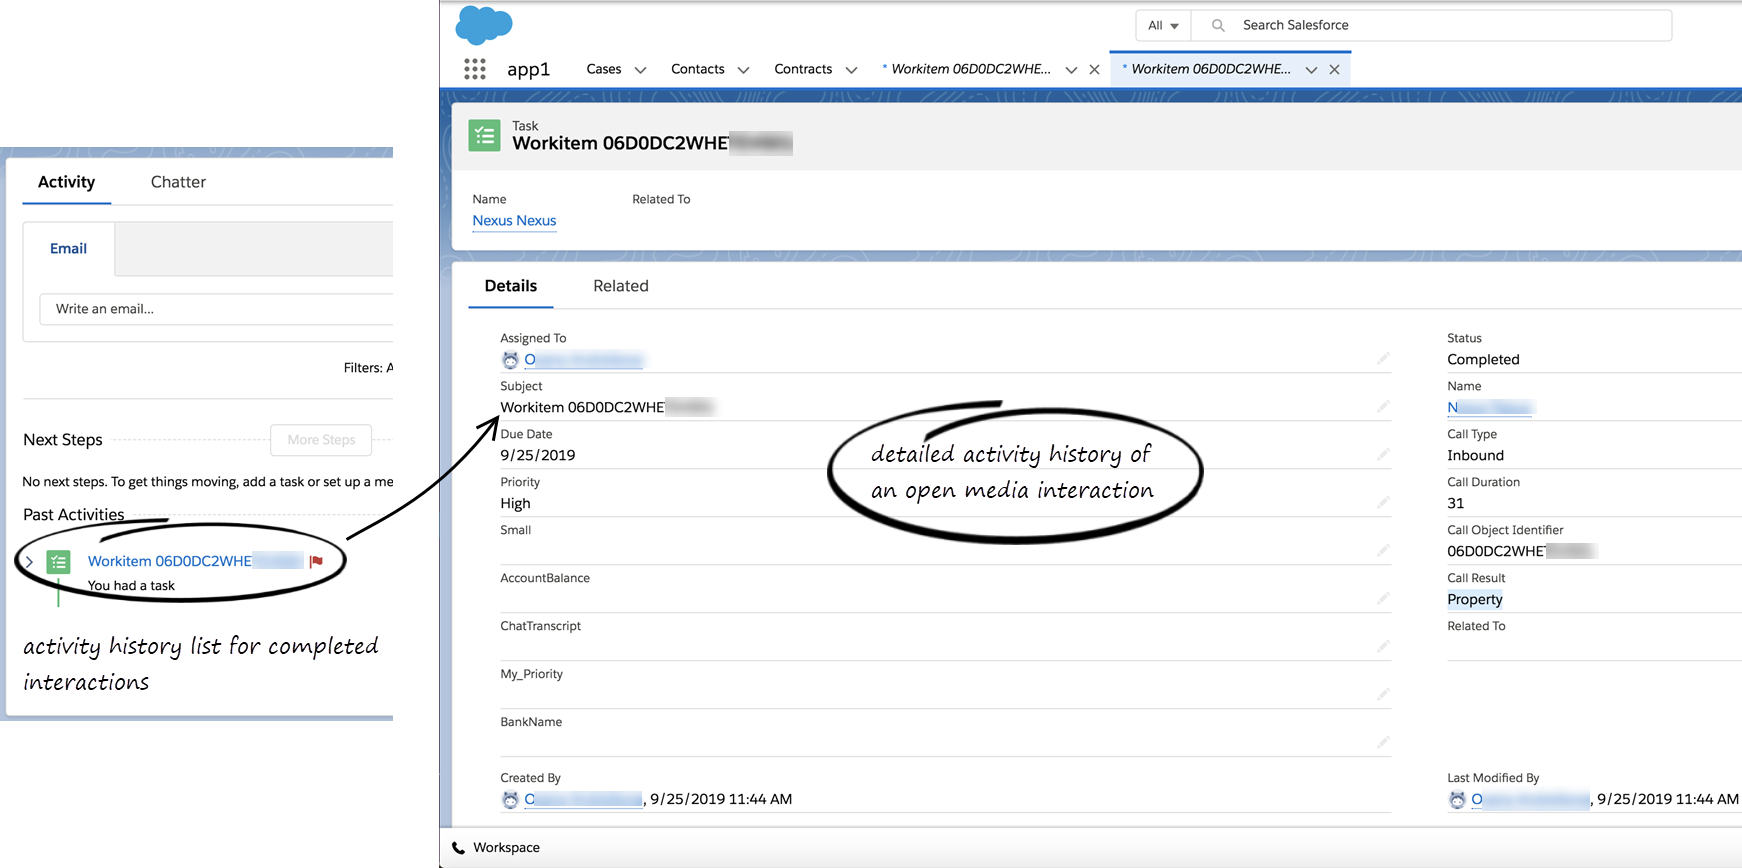Click the More Steps button
This screenshot has width=1742, height=868.
(321, 440)
